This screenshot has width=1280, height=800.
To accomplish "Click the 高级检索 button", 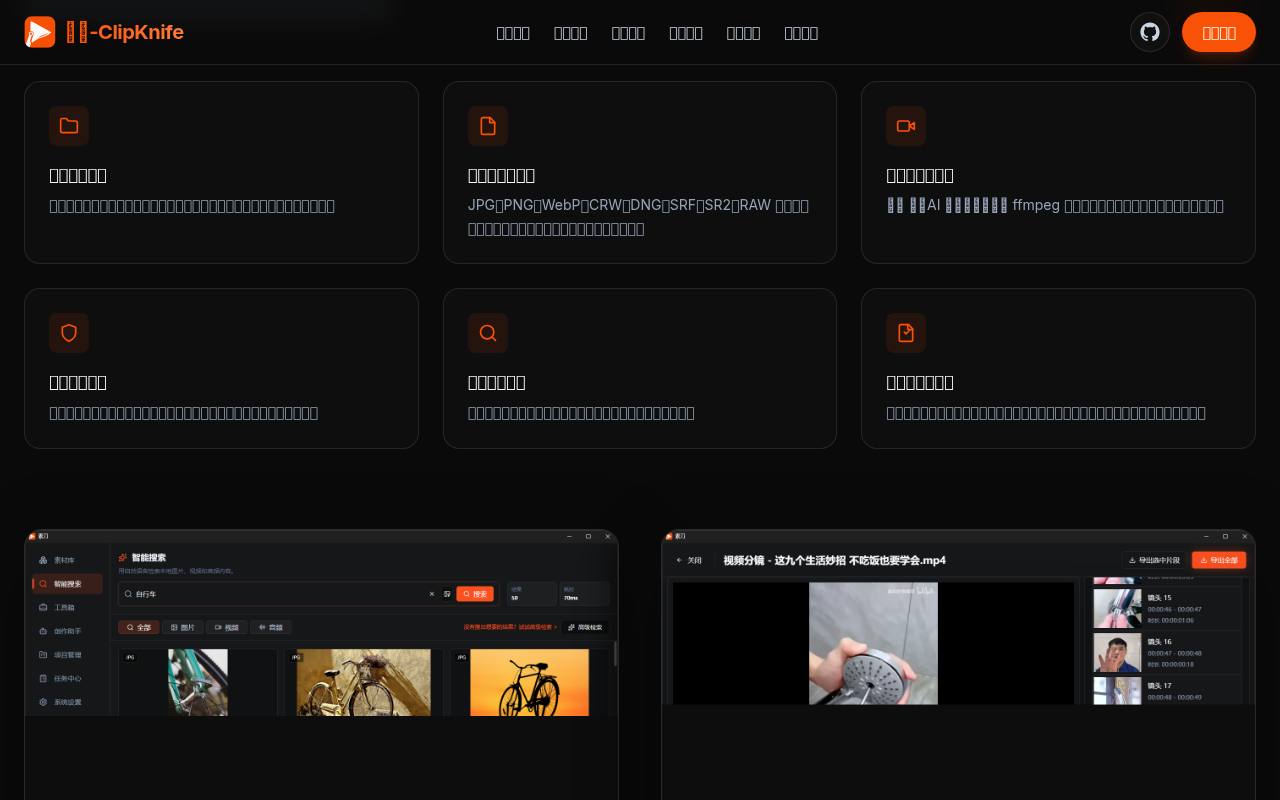I will tap(586, 627).
